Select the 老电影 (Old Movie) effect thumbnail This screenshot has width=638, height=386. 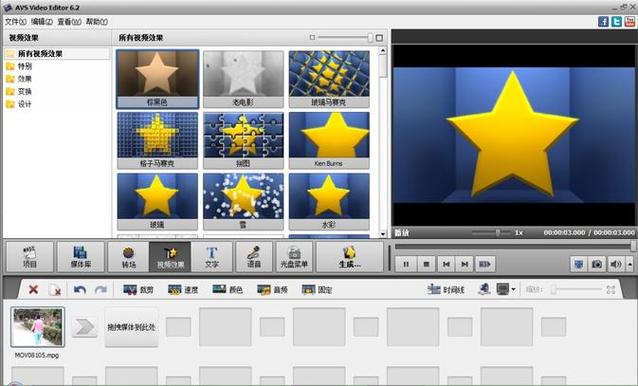tap(243, 79)
